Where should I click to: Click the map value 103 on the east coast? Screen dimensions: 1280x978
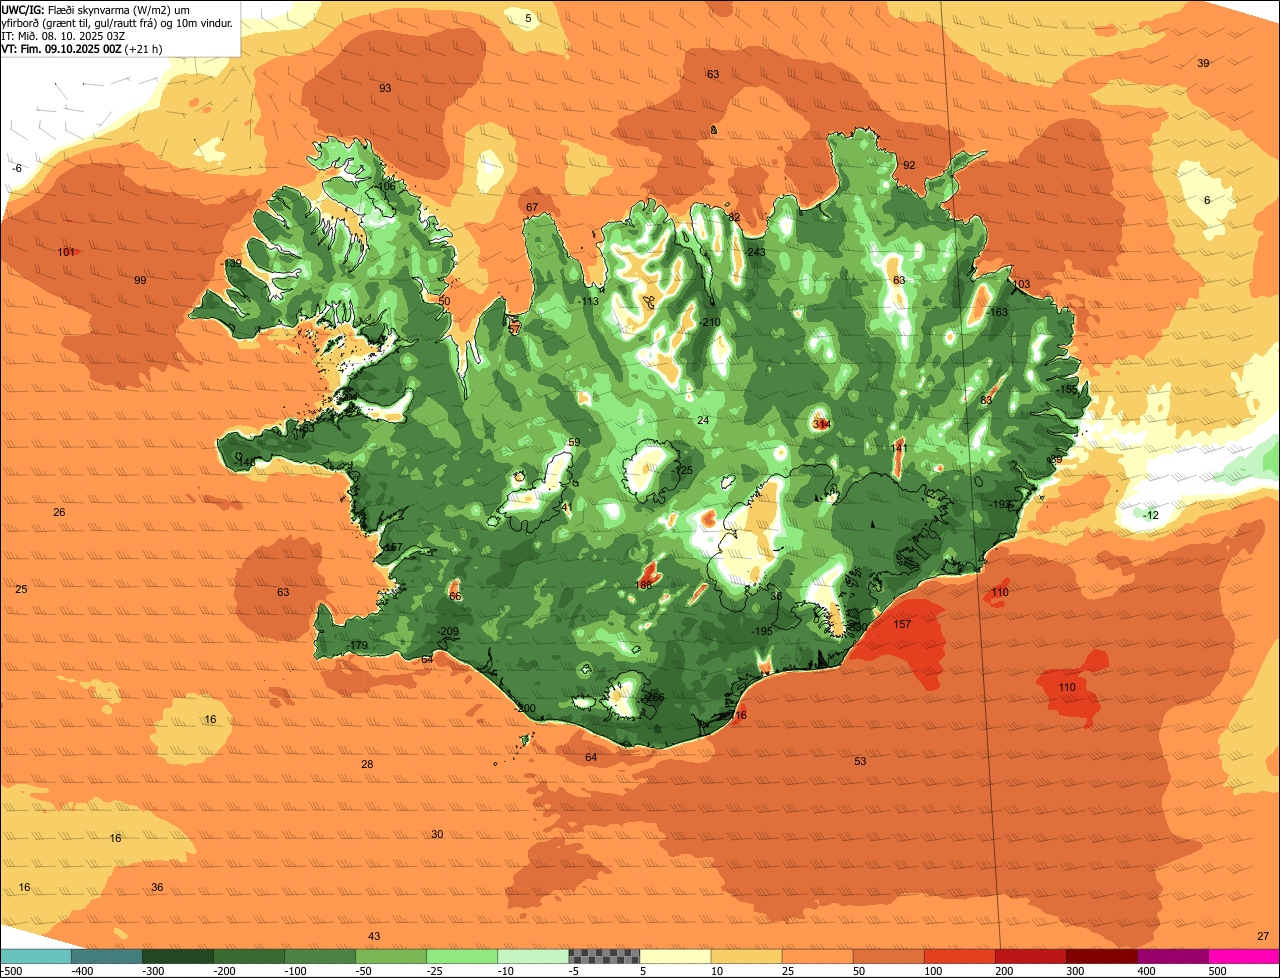(x=1021, y=285)
